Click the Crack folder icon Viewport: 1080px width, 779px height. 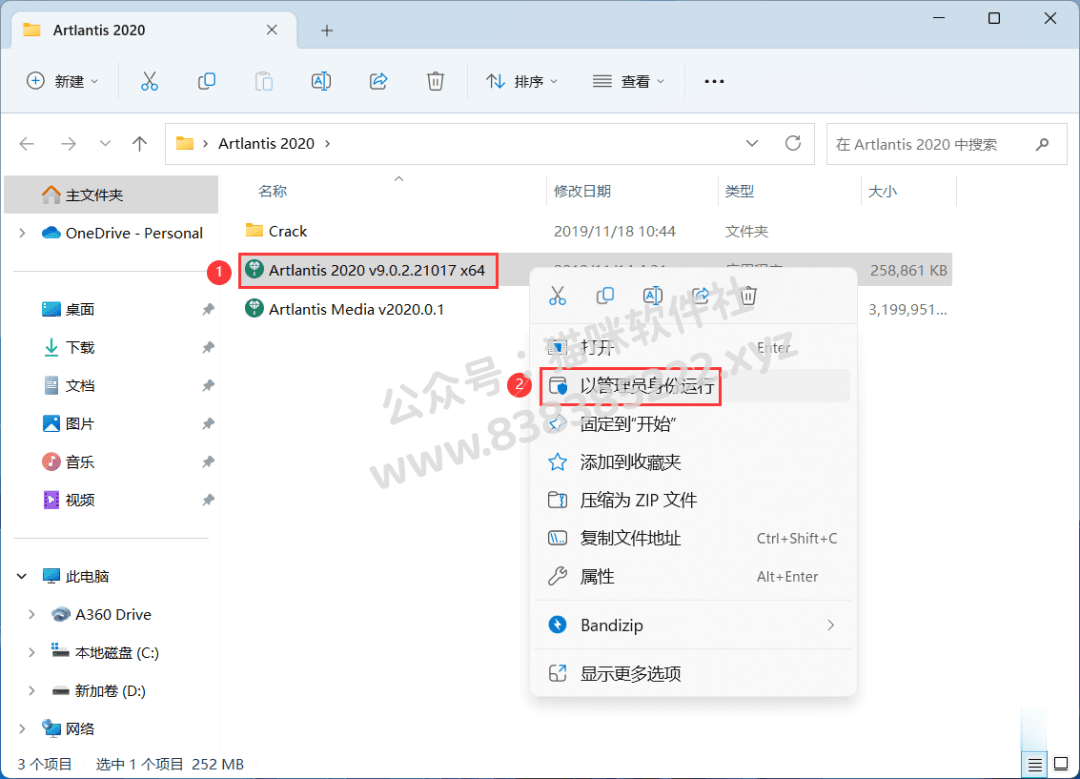pos(254,230)
